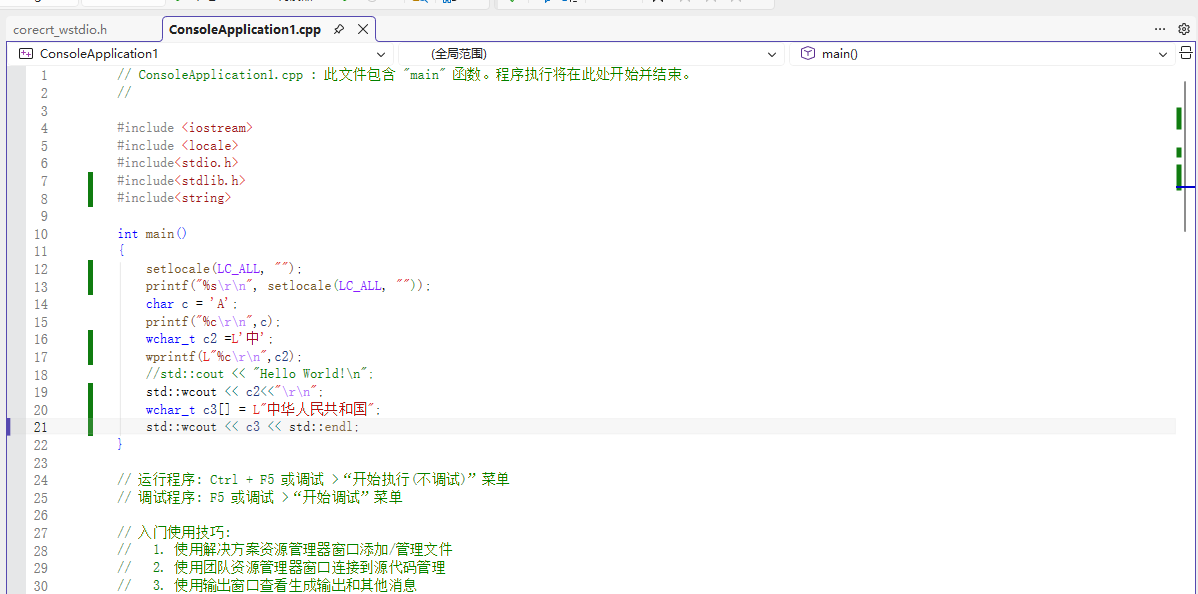The image size is (1198, 594).
Task: Click the 使用解决方案资源管理器 comment line
Action: tap(285, 550)
